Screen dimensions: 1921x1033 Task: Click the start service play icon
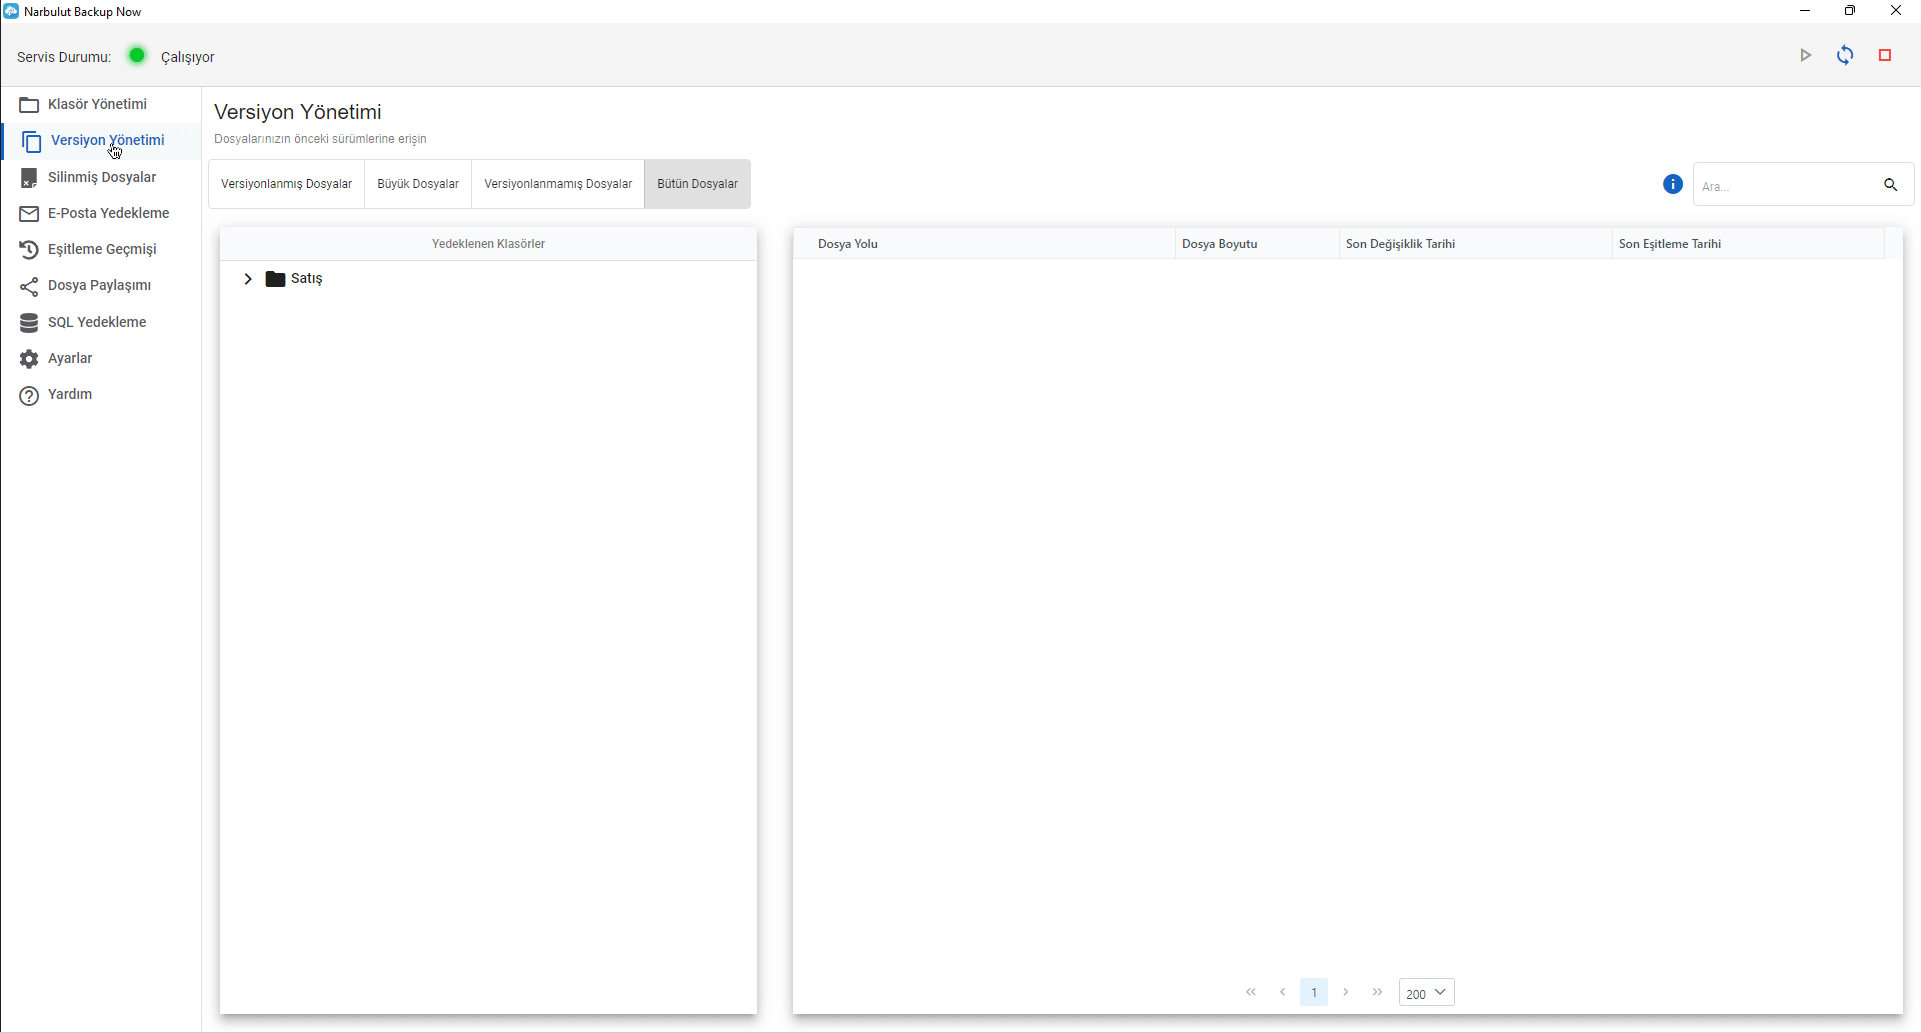[x=1805, y=56]
